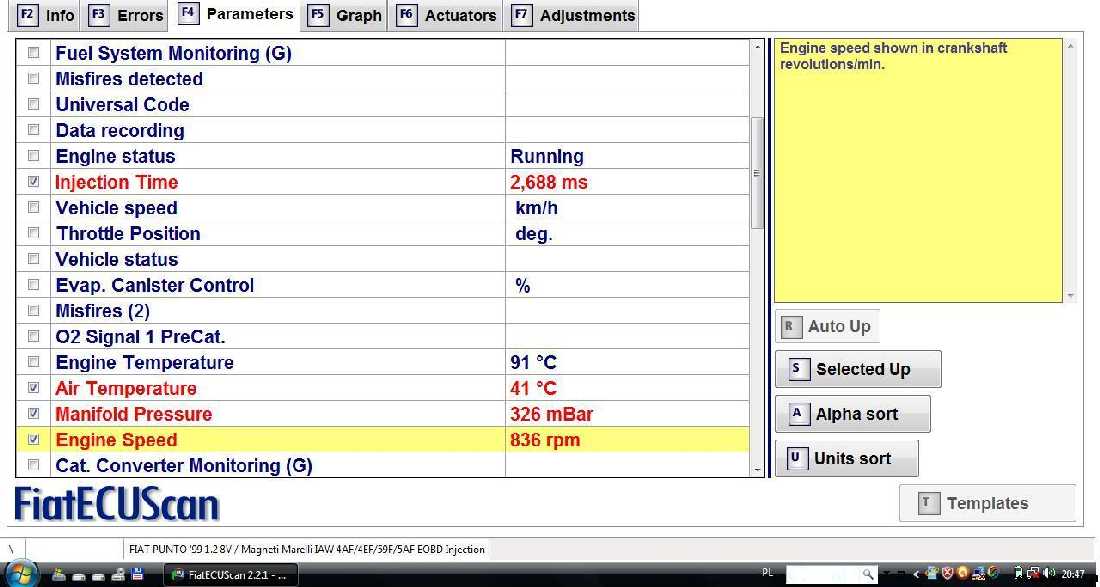Click the R key icon on Auto Up
Viewport: 1100px width, 587px height.
pos(791,326)
